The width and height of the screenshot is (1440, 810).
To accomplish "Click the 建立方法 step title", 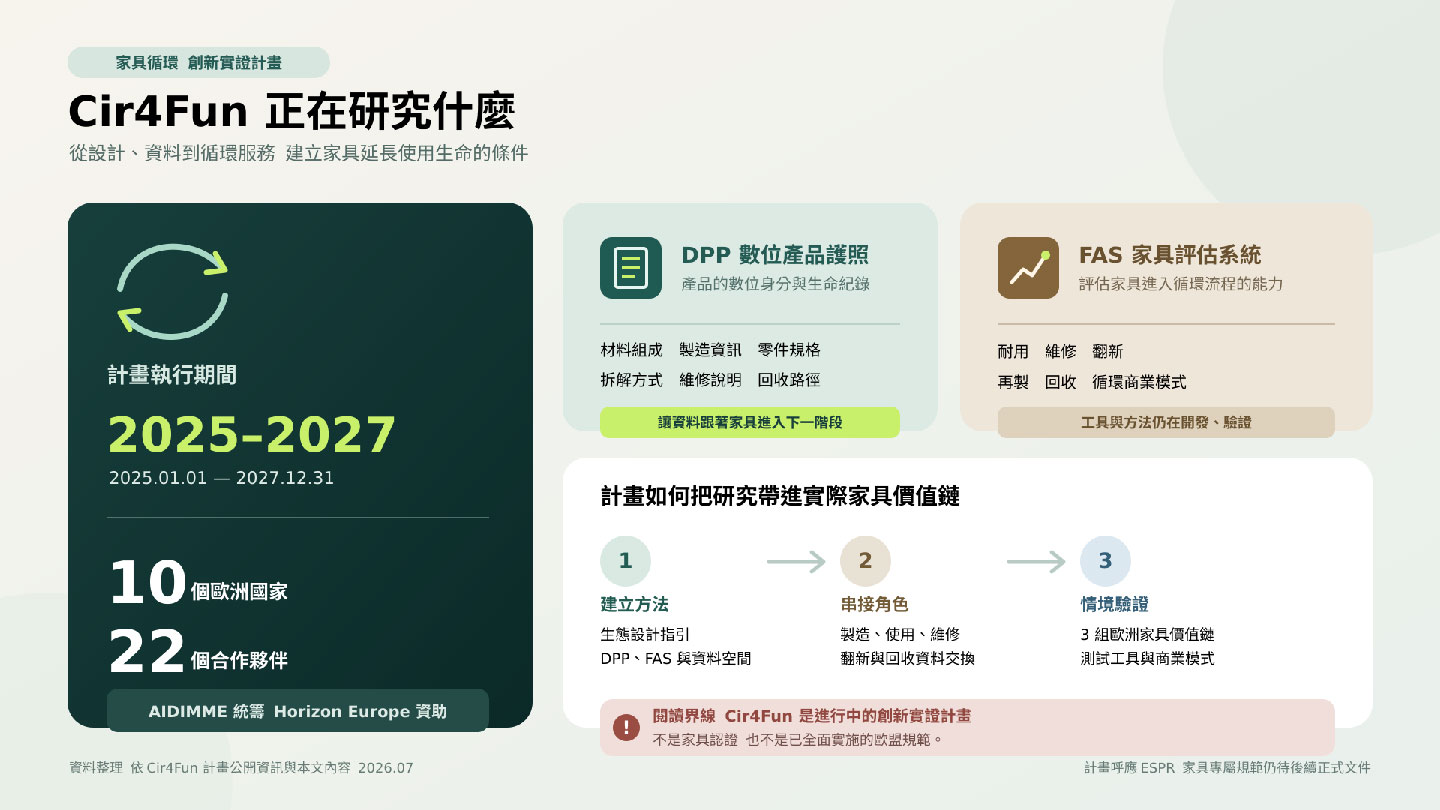I will pos(634,604).
